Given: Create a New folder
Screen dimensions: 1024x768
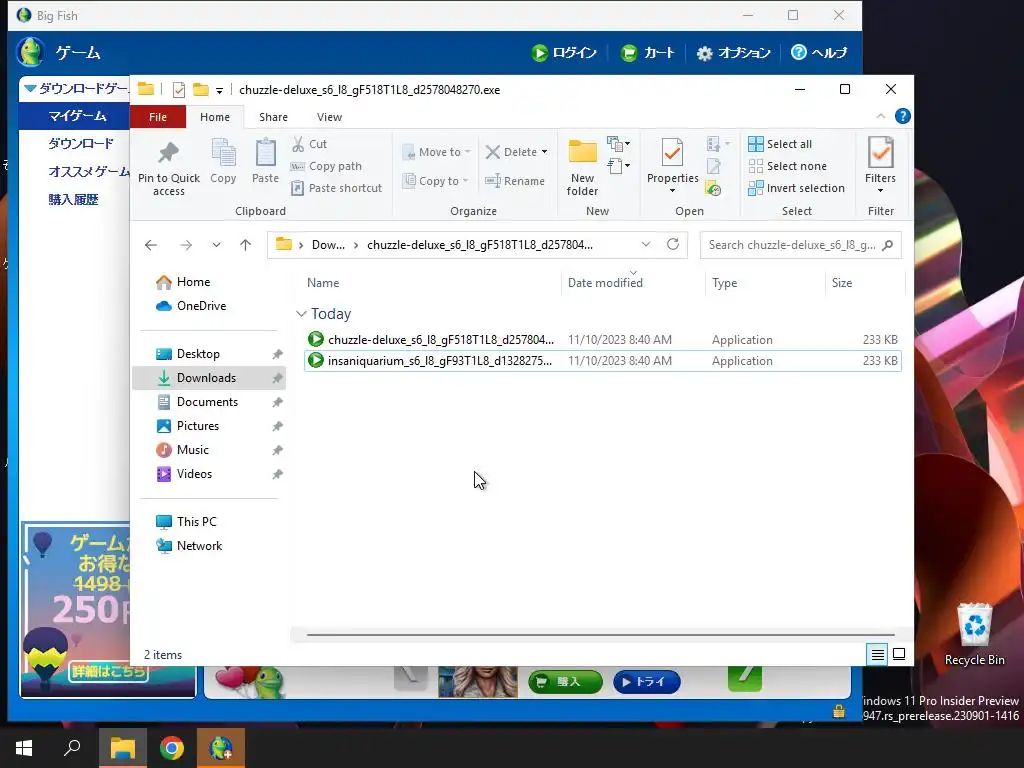Looking at the screenshot, I should (x=582, y=167).
